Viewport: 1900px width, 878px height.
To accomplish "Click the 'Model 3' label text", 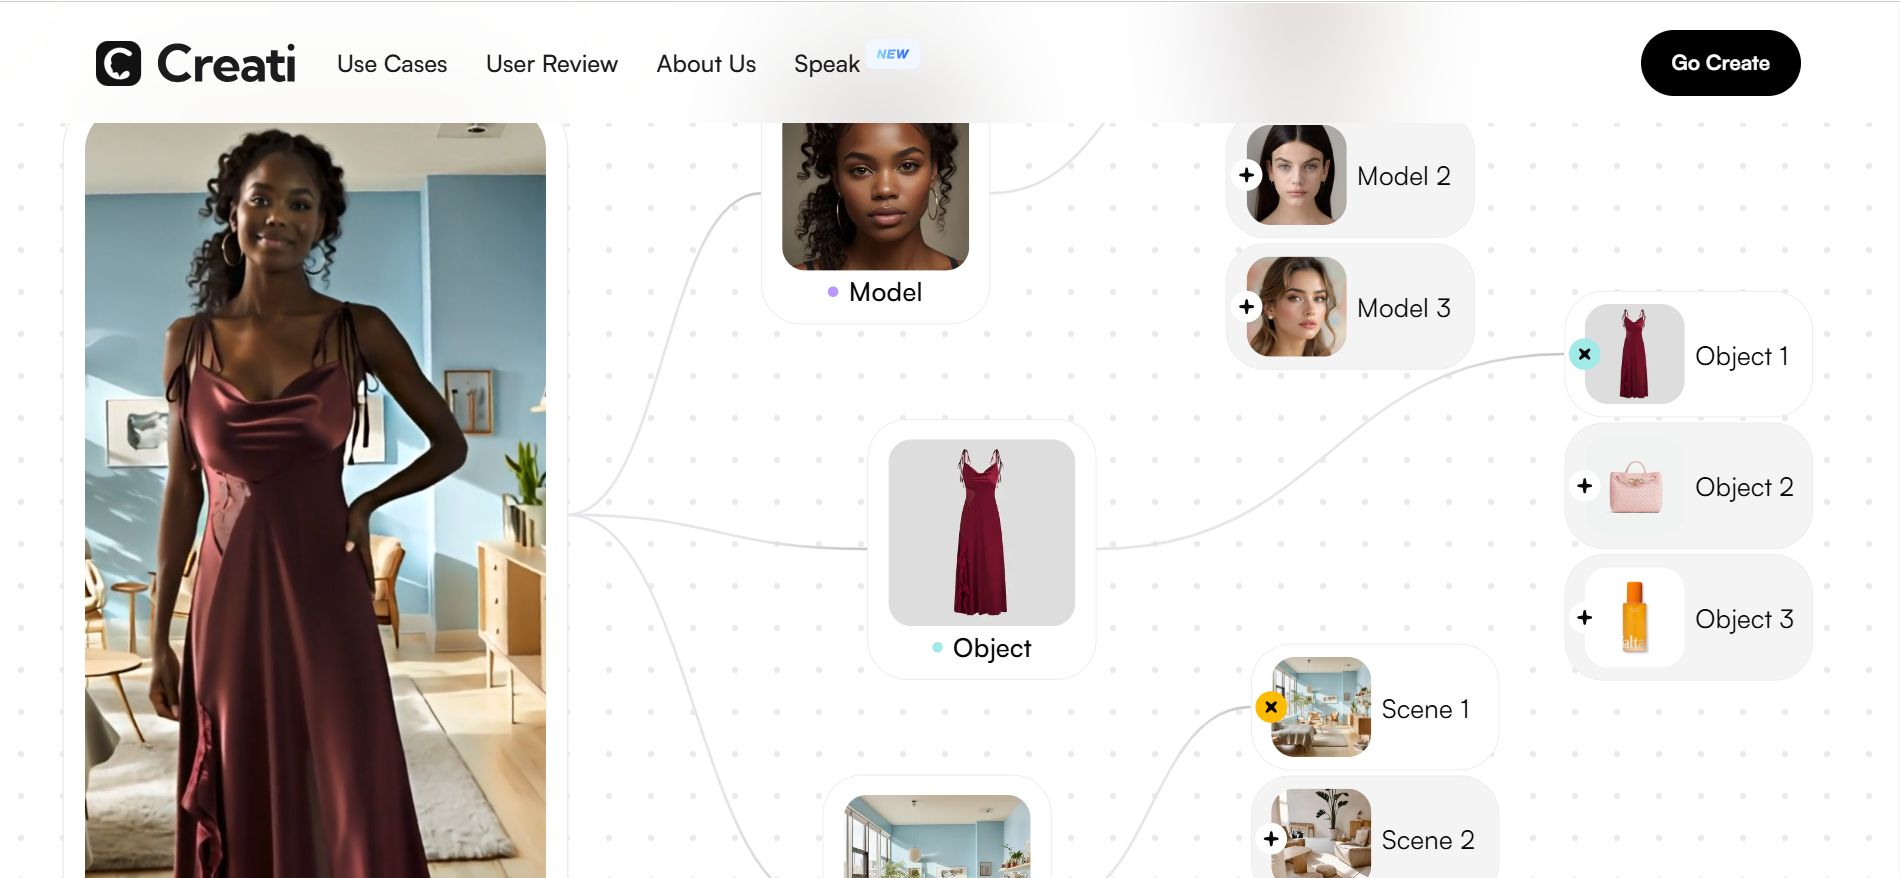I will pos(1404,308).
